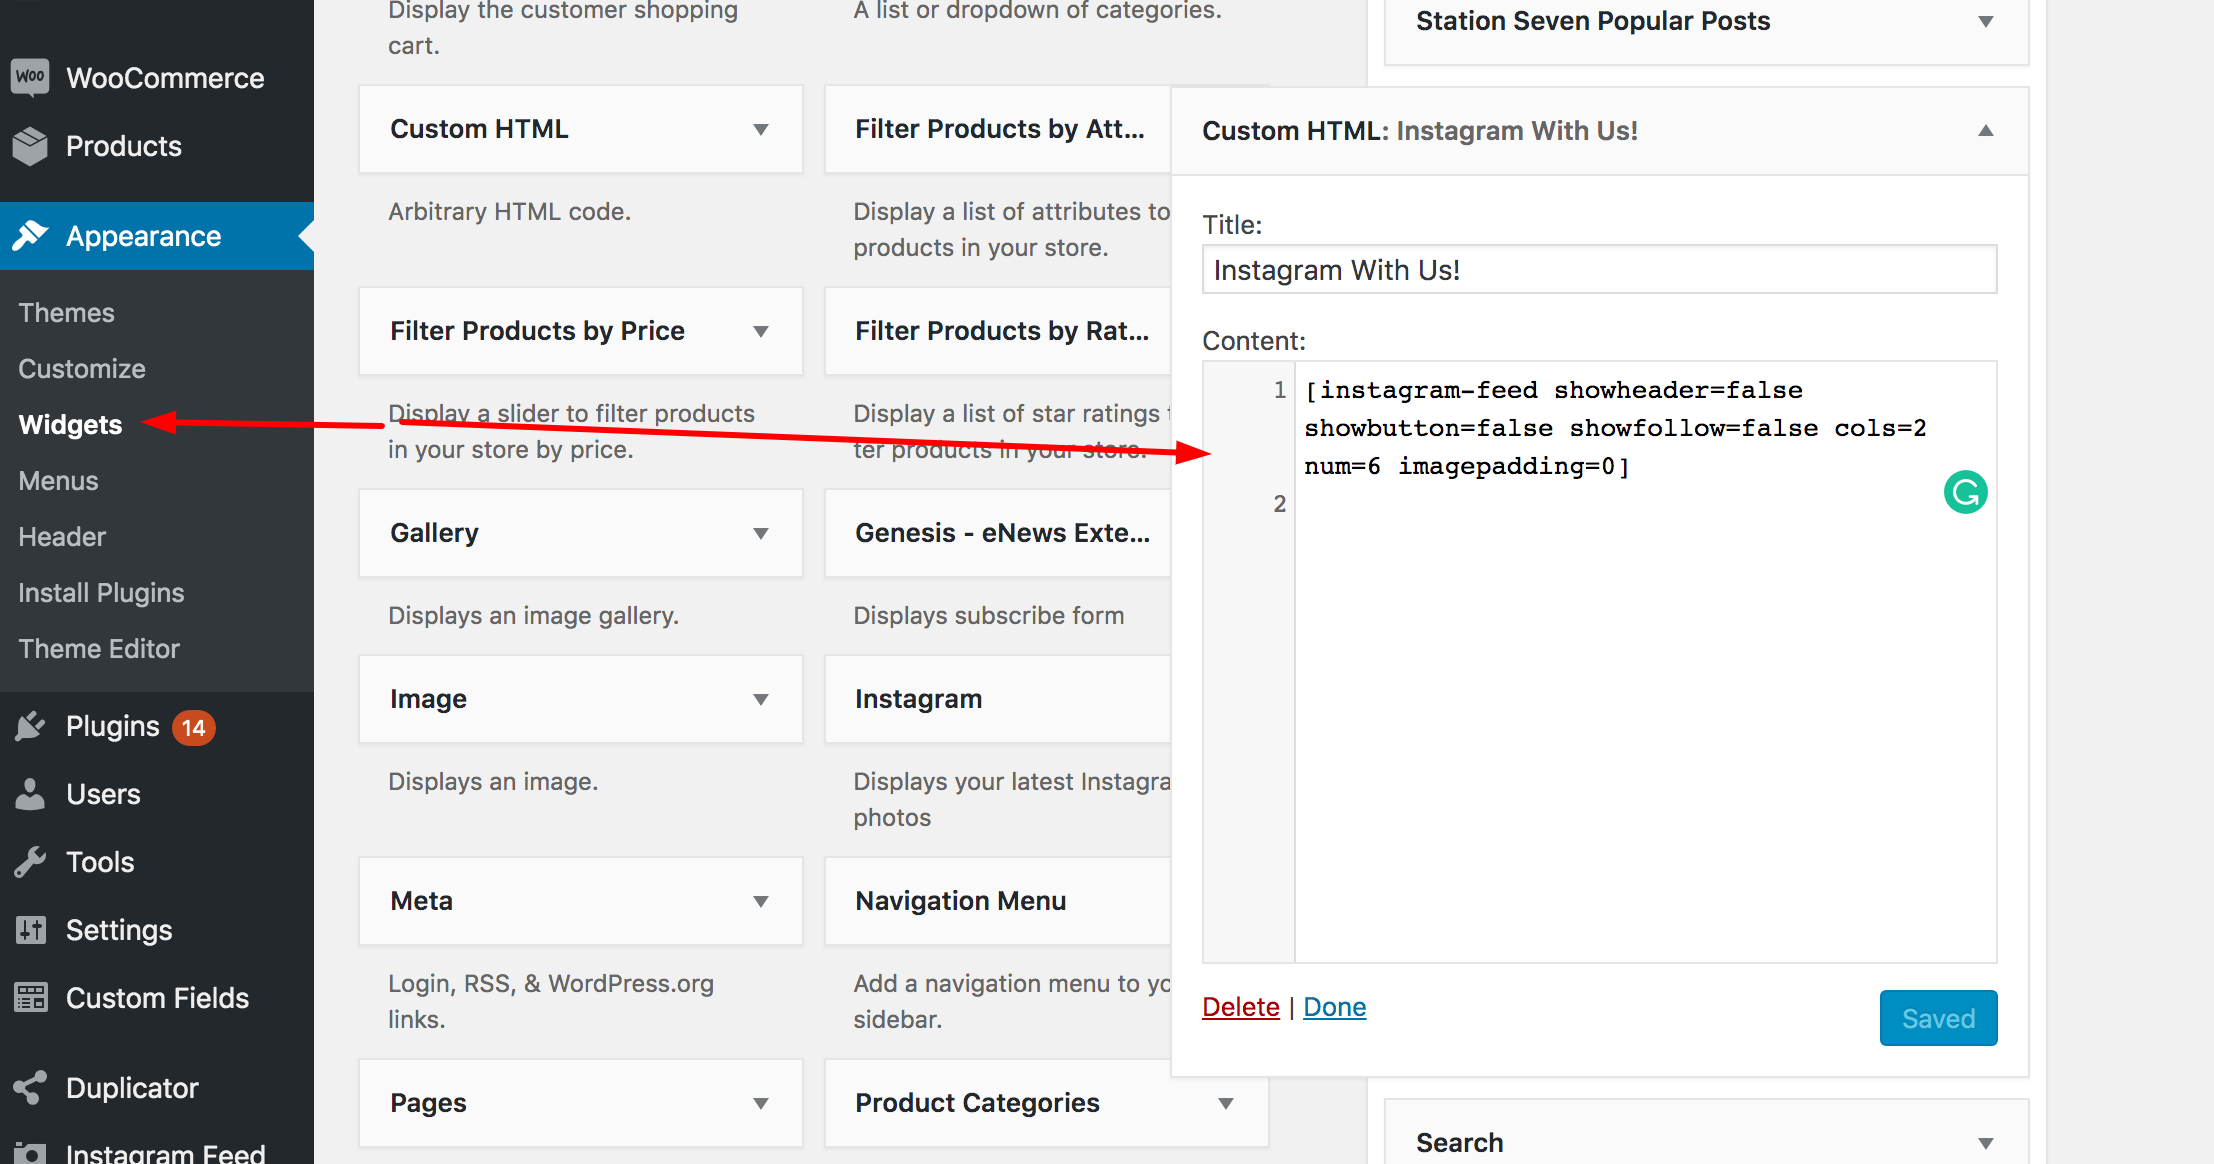Select the Navigation Menu widget

(x=998, y=901)
